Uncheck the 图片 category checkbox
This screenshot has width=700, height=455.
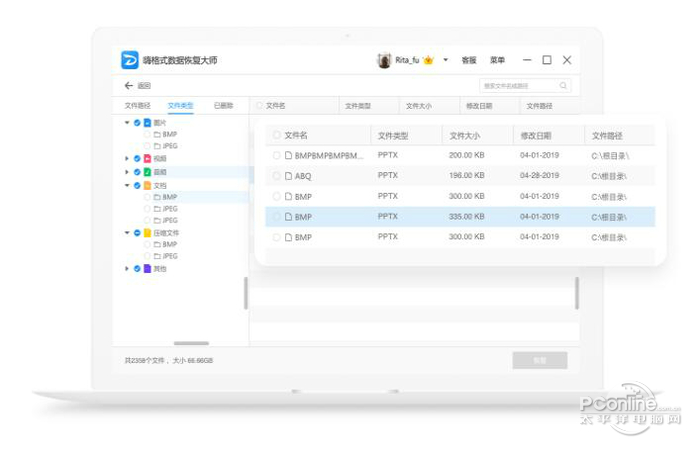tap(137, 122)
